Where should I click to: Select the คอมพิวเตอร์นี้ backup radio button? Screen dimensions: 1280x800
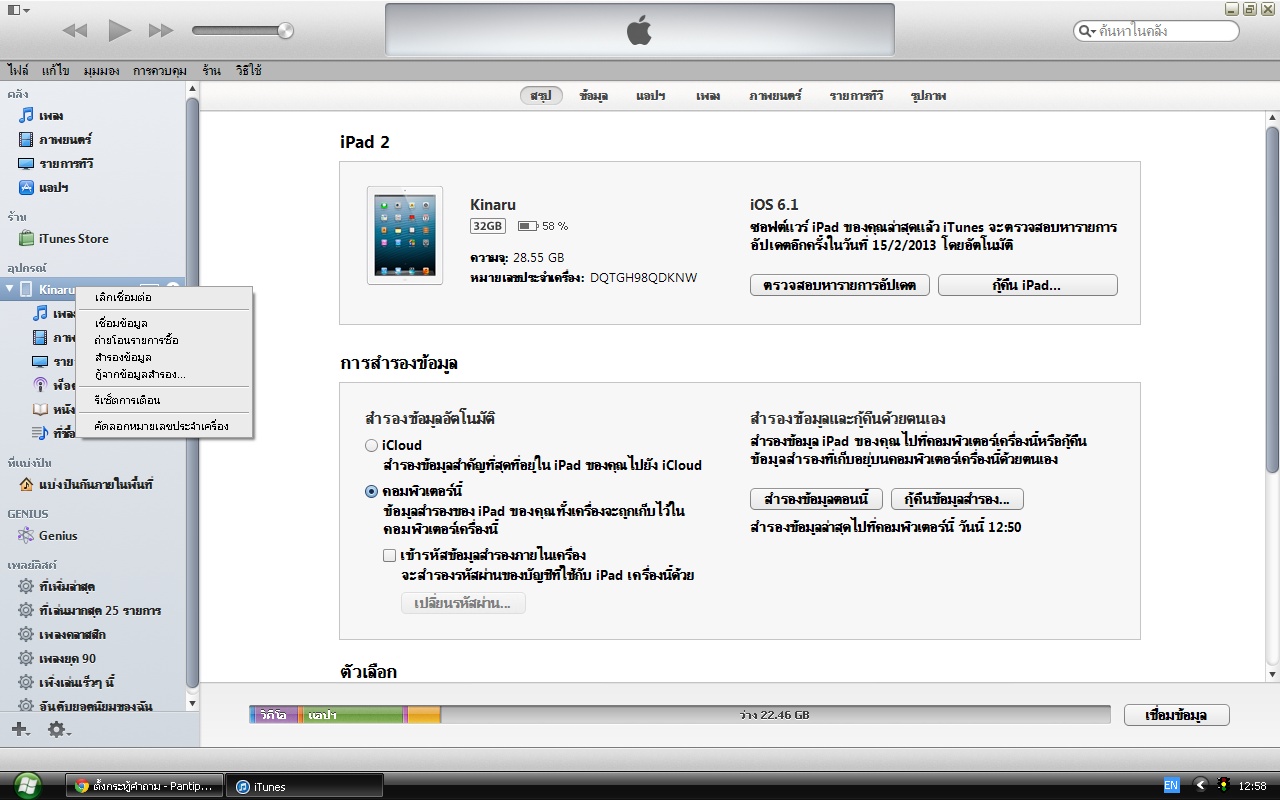(372, 491)
